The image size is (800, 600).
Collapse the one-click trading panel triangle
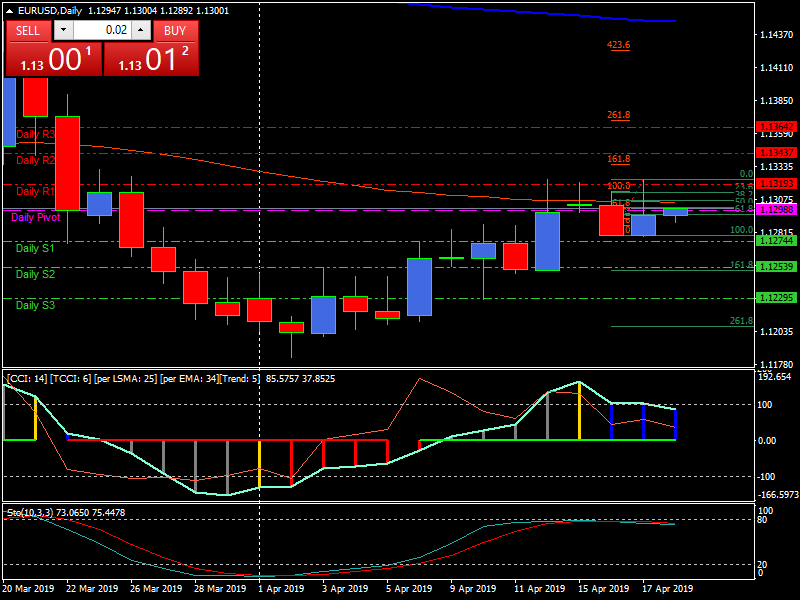pyautogui.click(x=10, y=11)
